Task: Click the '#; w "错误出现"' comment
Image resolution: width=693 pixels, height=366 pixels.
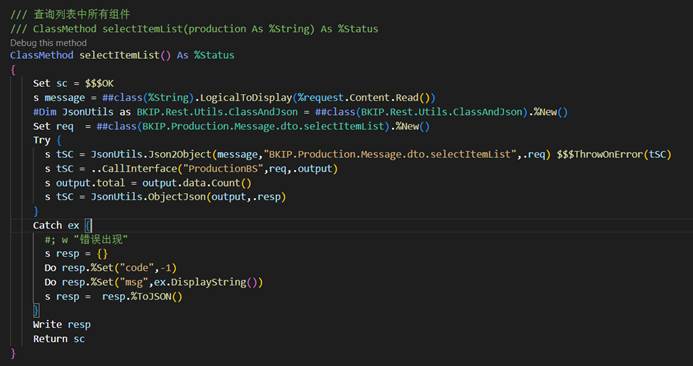Action: (86, 240)
